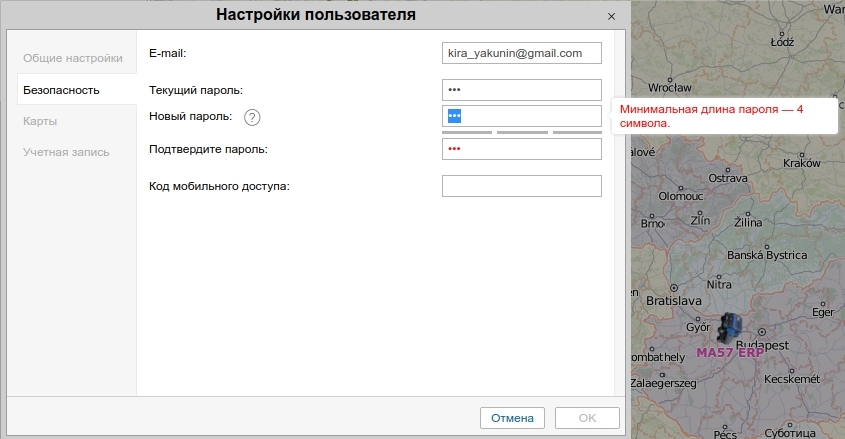Click the Zalaegerszeg label on map
This screenshot has height=439, width=845.
point(663,383)
